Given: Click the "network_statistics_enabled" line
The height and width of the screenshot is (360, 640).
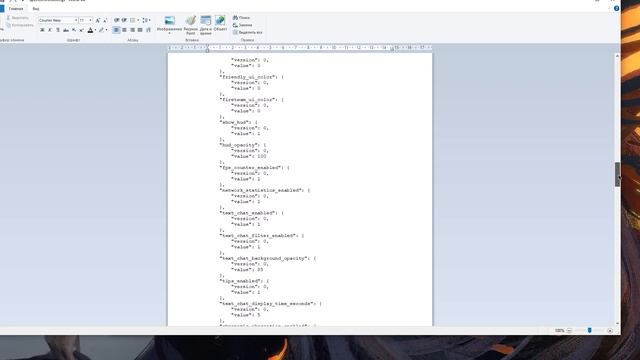Looking at the screenshot, I should (x=265, y=190).
